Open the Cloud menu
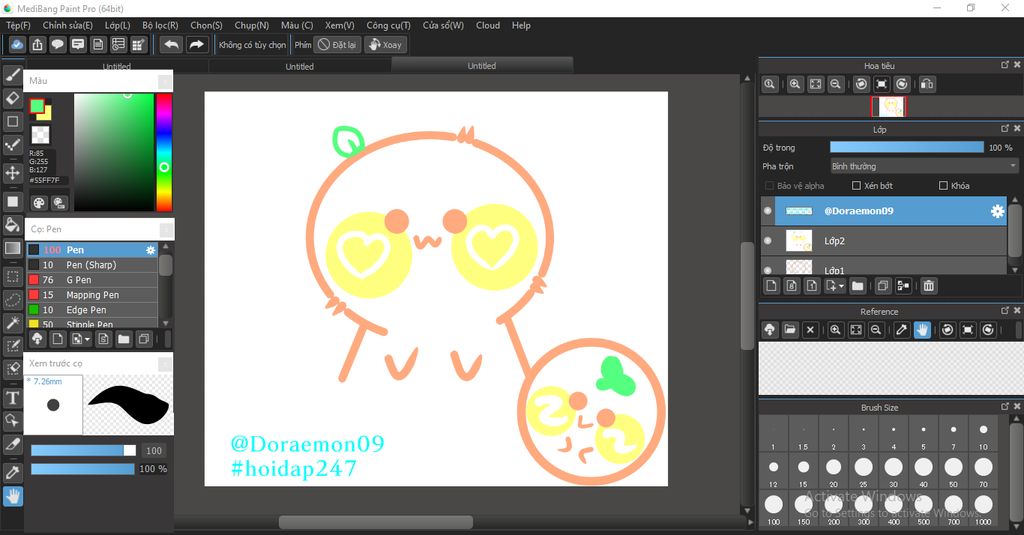This screenshot has width=1024, height=535. 488,25
